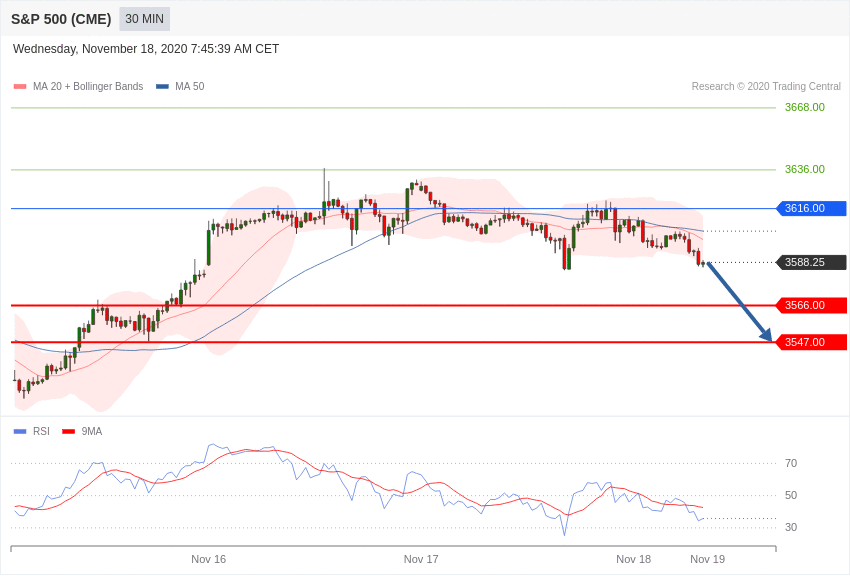Screen dimensions: 850x576
Task: Click the S&P 500 (CME) title
Action: (x=61, y=19)
